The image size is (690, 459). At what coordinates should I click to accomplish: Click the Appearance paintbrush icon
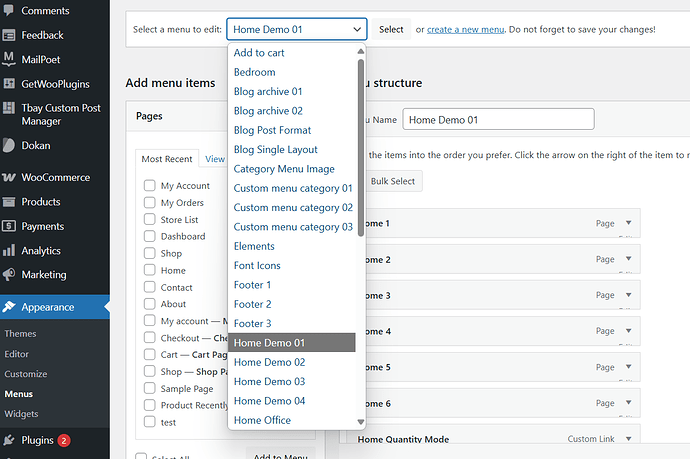tap(9, 307)
